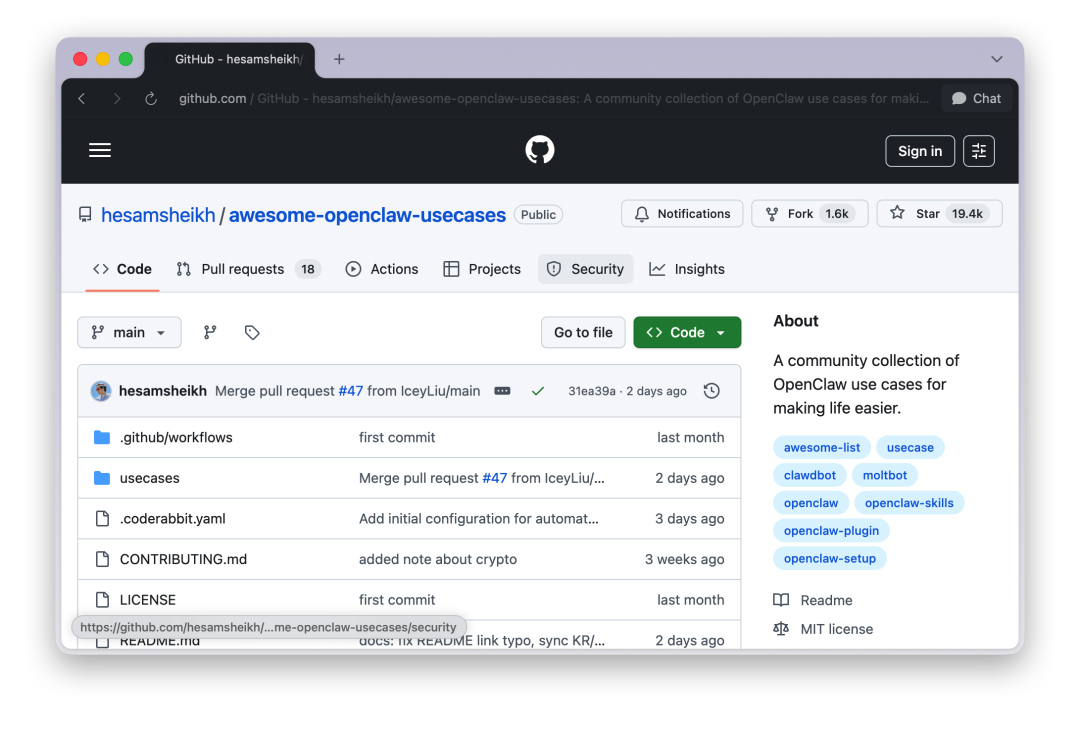This screenshot has height=729, width=1080.
Task: Reload the page with the refresh icon
Action: point(151,99)
